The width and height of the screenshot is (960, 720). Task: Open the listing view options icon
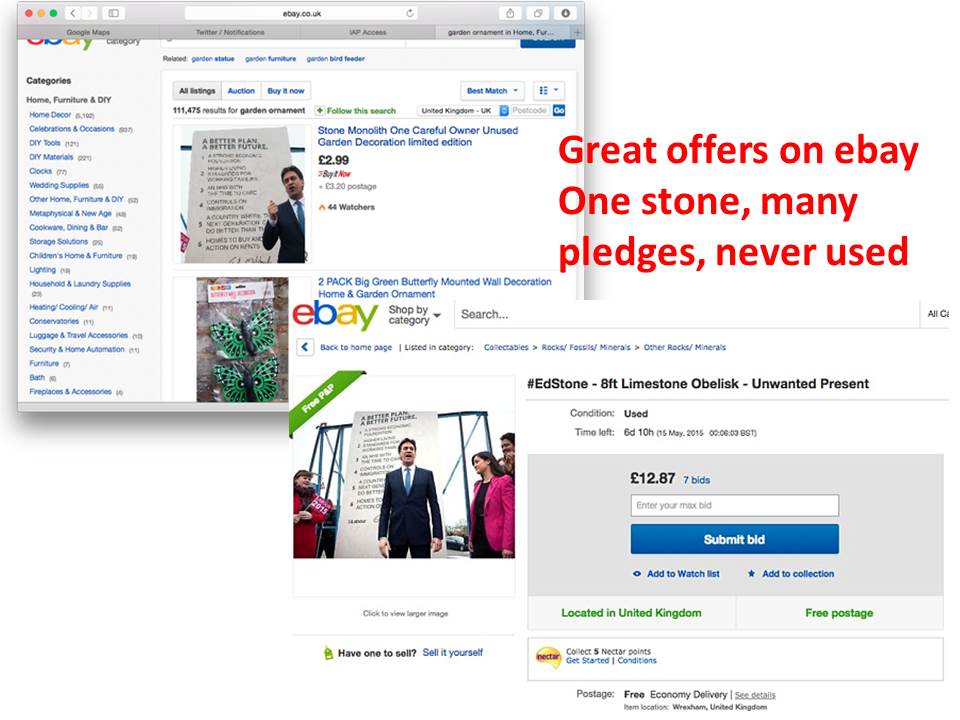[549, 91]
